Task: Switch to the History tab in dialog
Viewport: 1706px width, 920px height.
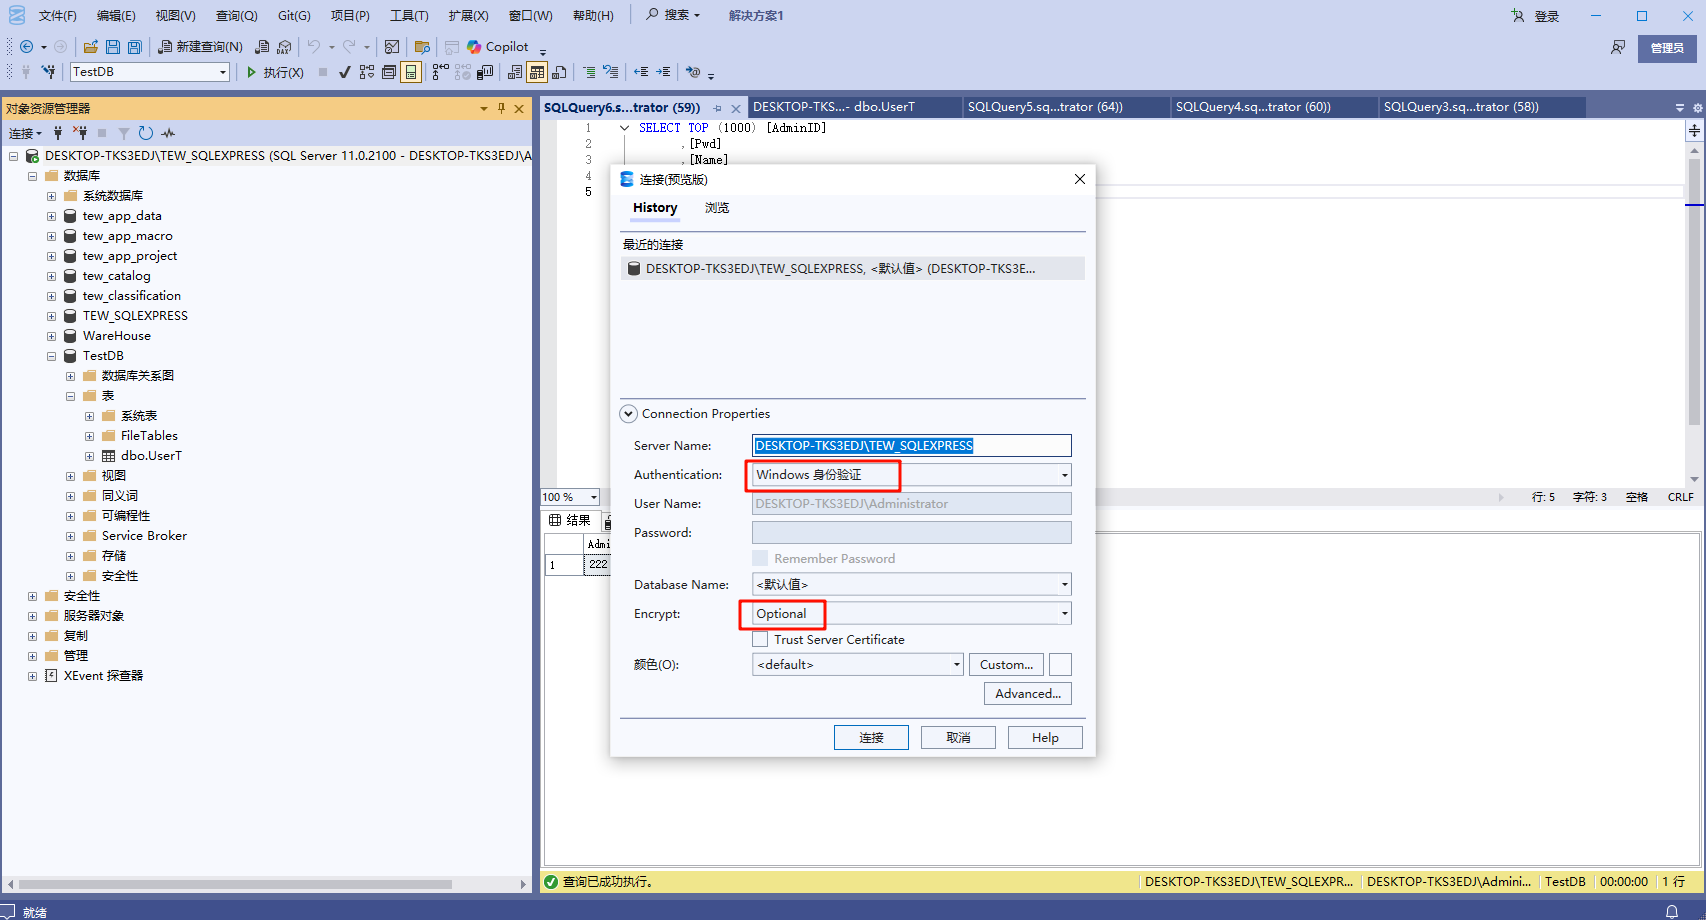Action: (655, 208)
